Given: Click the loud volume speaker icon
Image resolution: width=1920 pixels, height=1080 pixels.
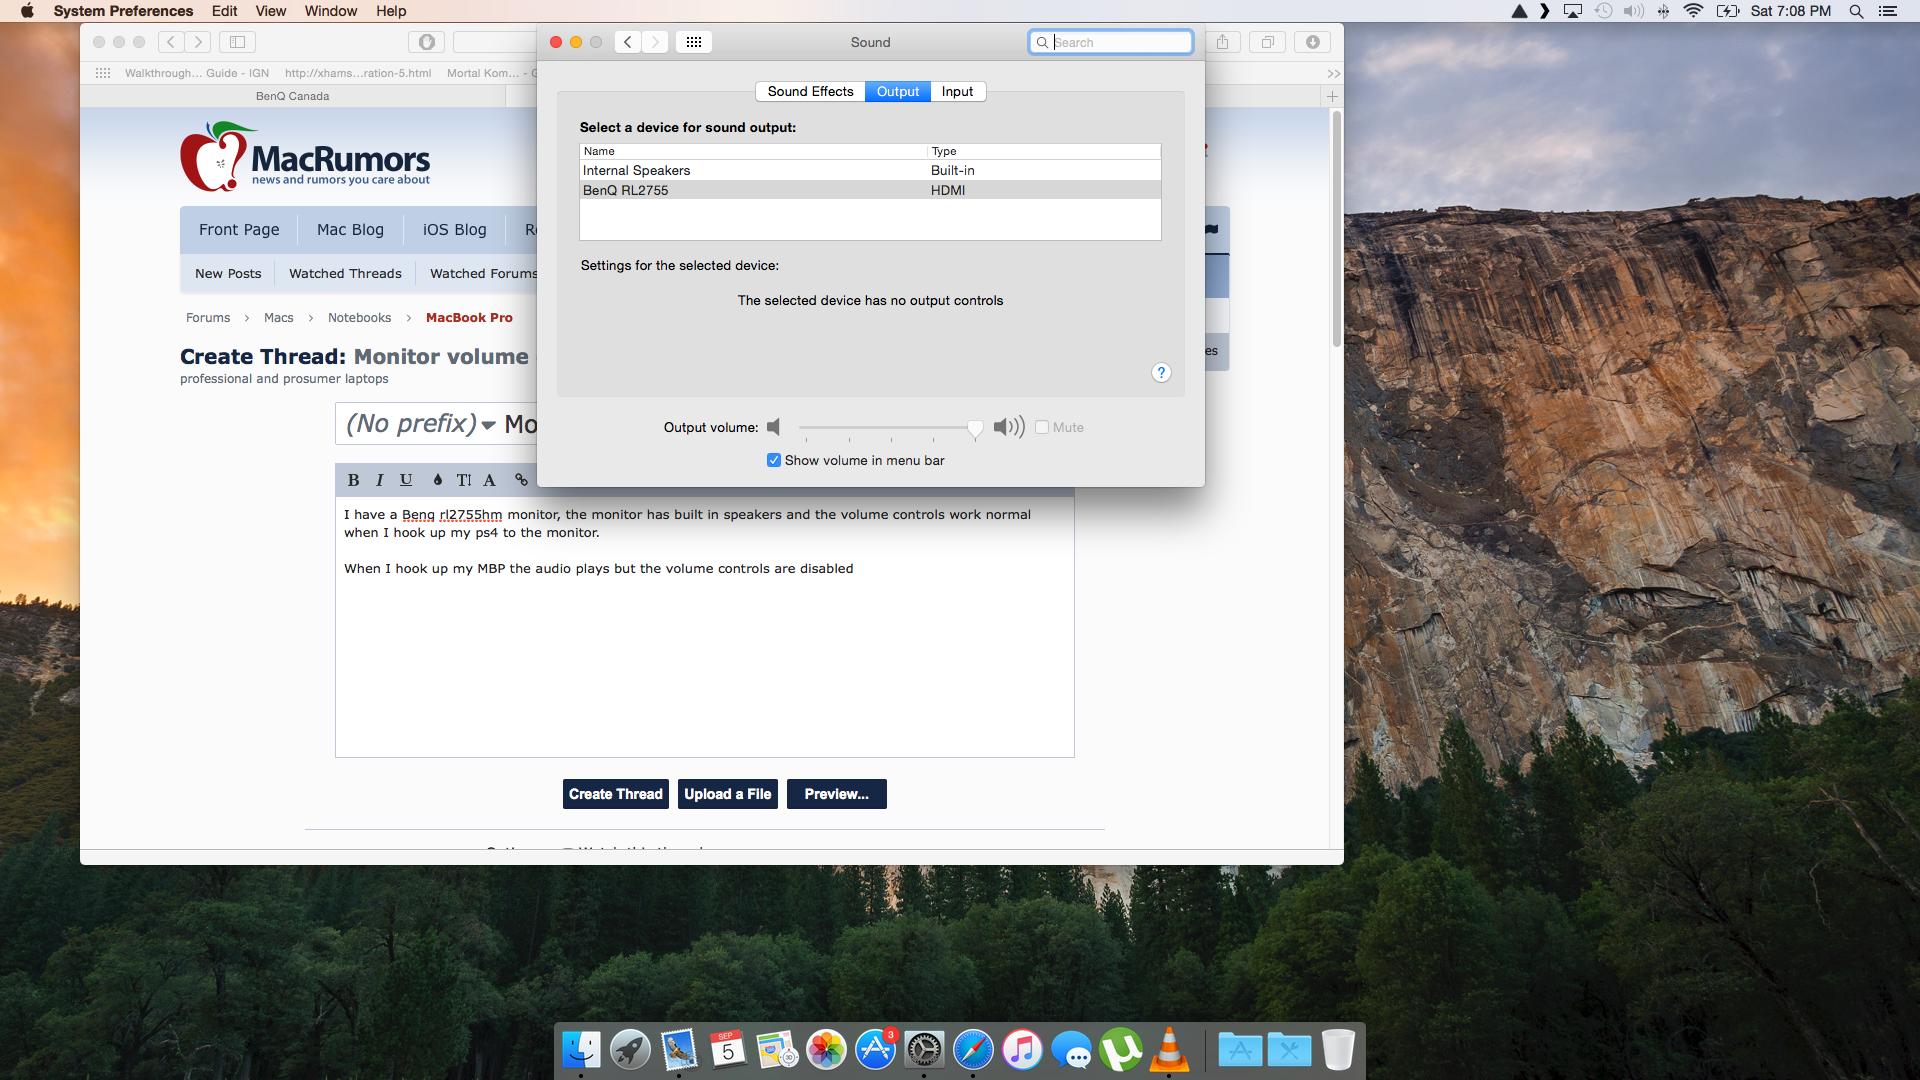Looking at the screenshot, I should click(1009, 427).
